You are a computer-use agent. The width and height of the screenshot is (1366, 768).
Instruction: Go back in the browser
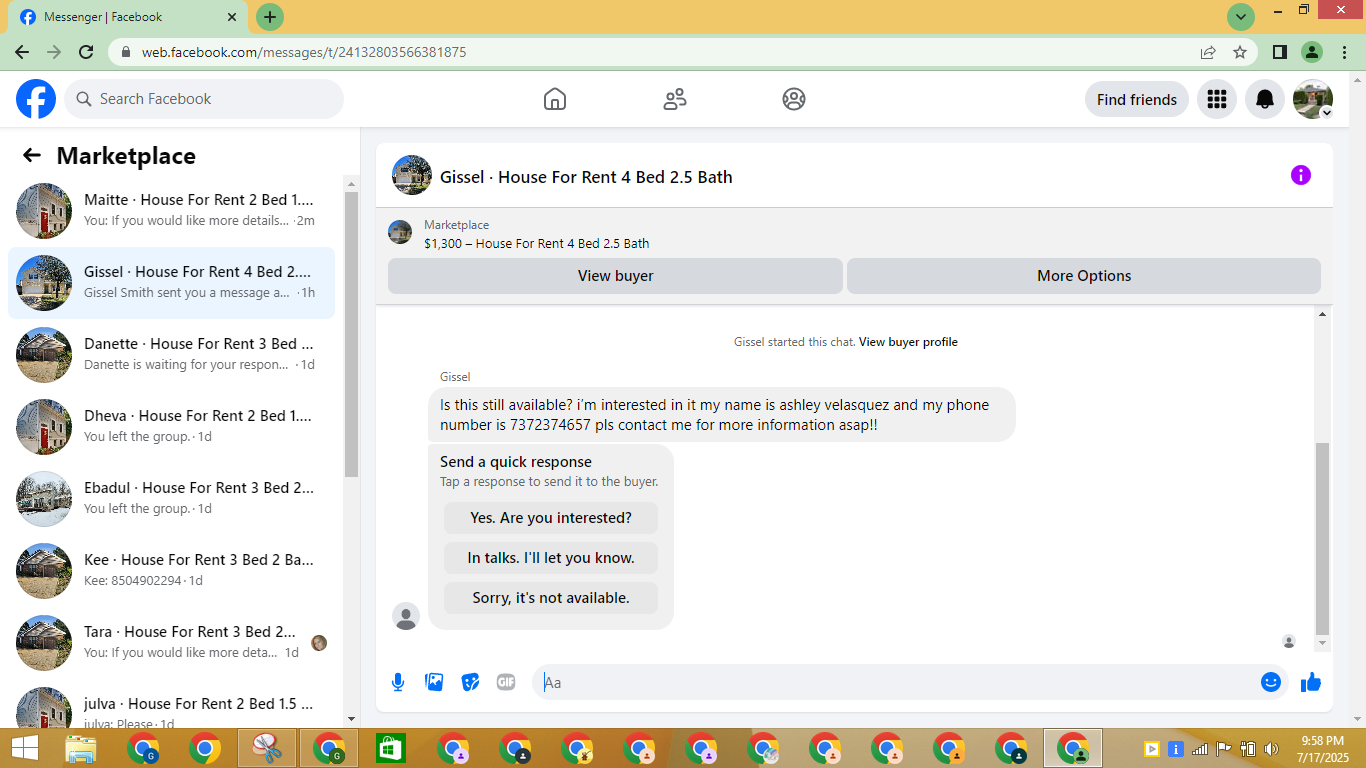click(x=22, y=52)
